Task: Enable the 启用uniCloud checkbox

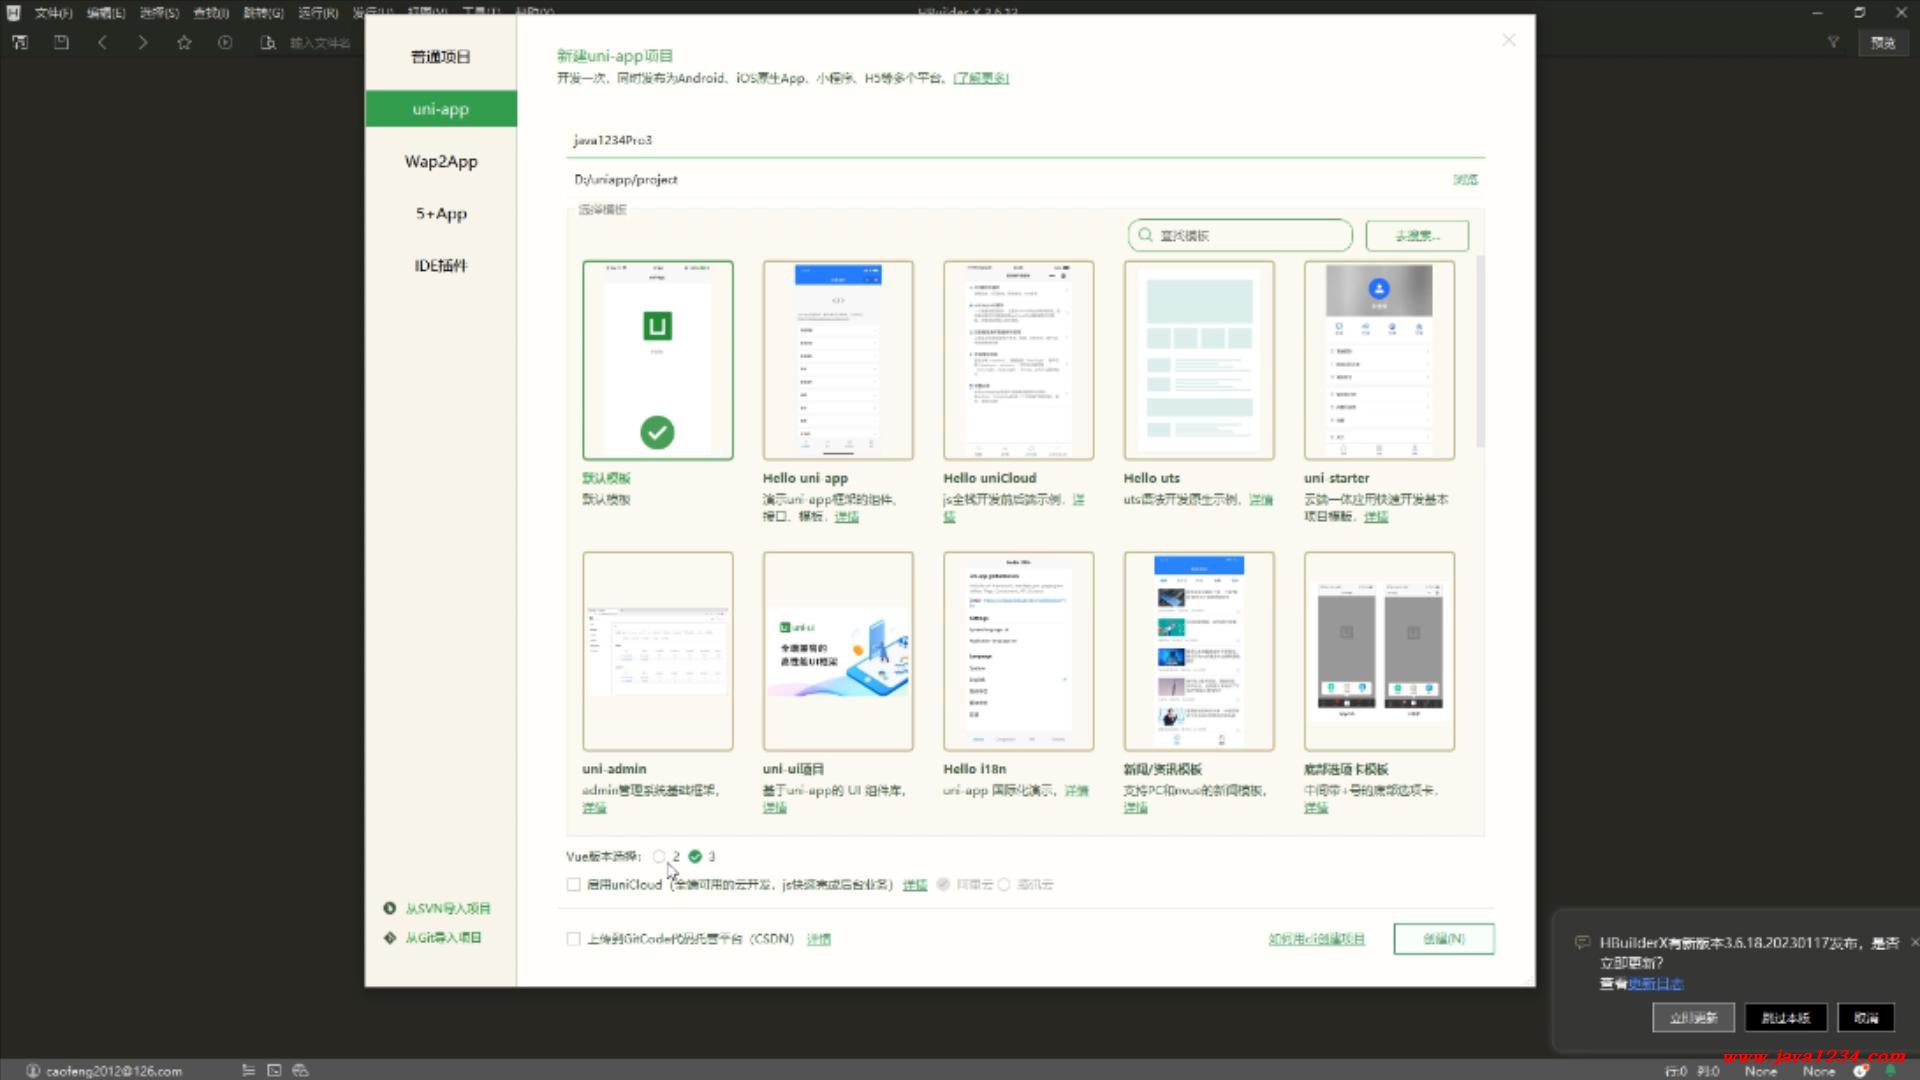Action: click(x=573, y=885)
